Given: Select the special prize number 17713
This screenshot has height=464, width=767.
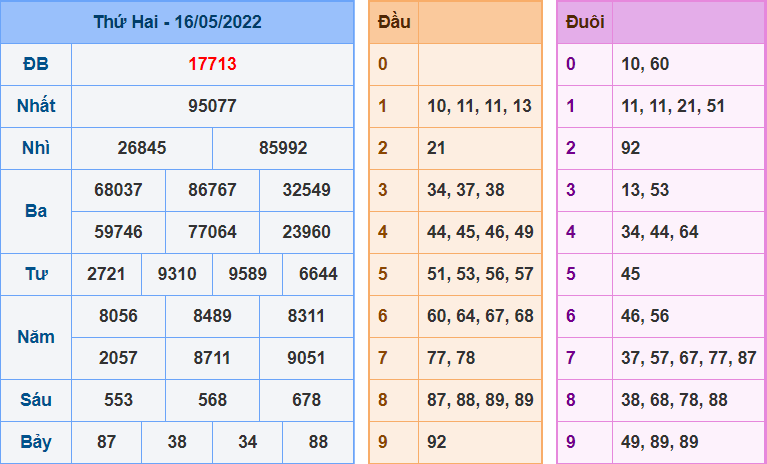Looking at the screenshot, I should click(x=212, y=64).
